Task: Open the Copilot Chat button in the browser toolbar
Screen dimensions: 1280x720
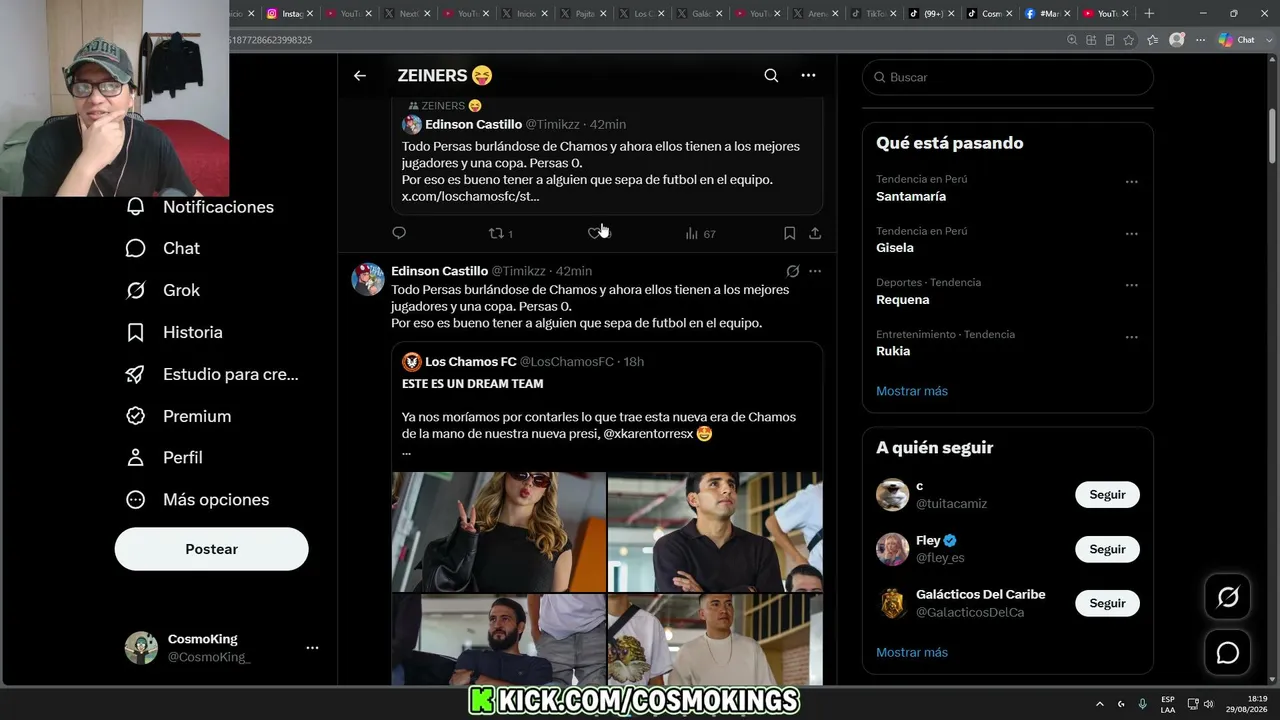Action: [1237, 40]
